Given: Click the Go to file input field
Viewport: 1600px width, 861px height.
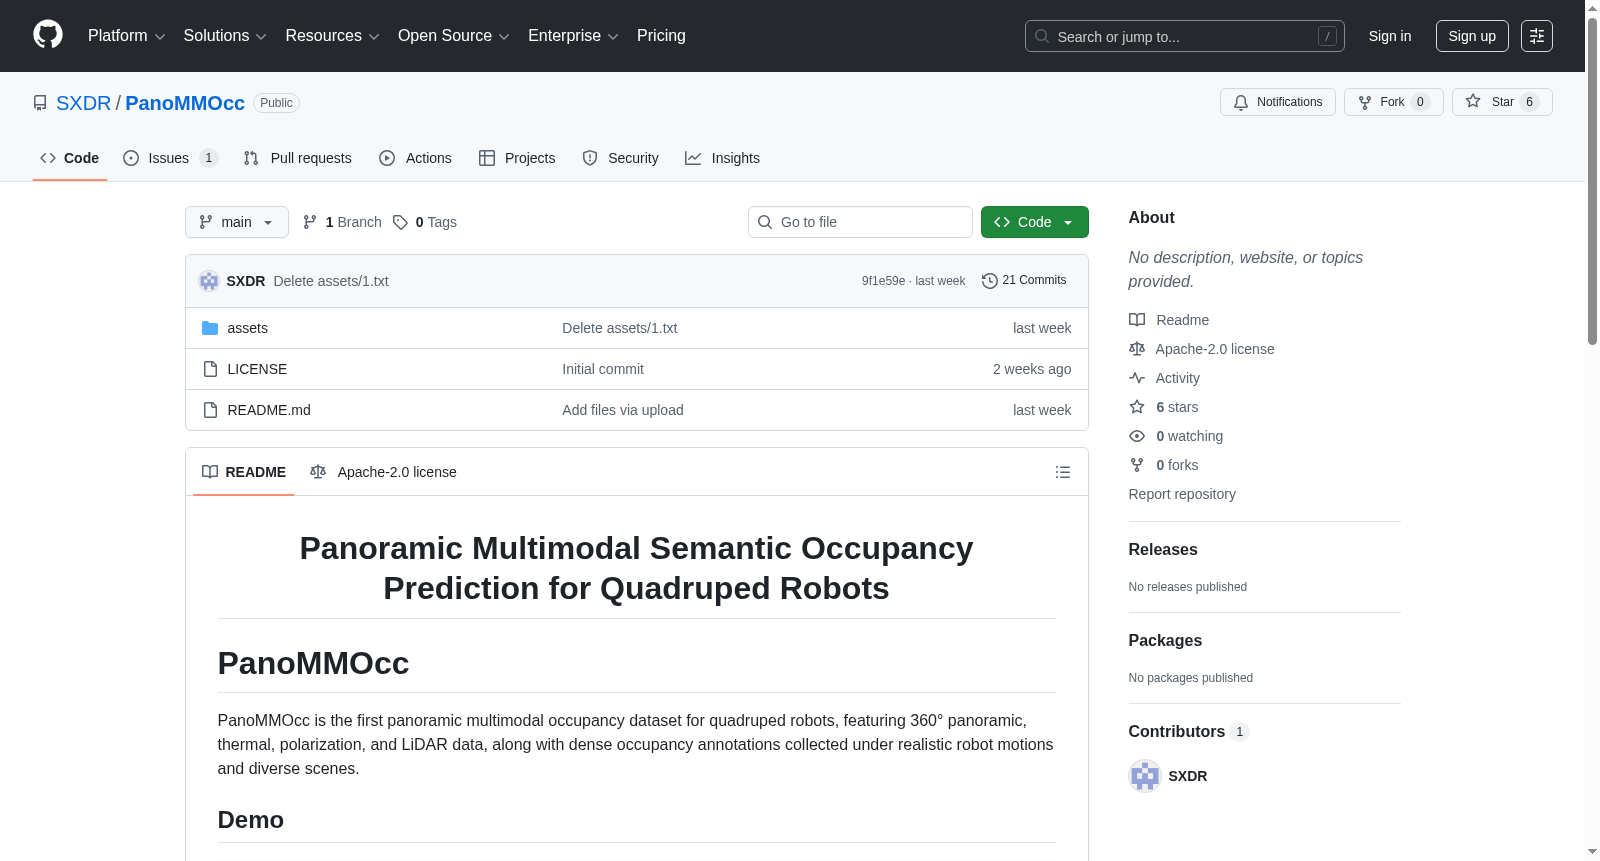Looking at the screenshot, I should point(860,222).
